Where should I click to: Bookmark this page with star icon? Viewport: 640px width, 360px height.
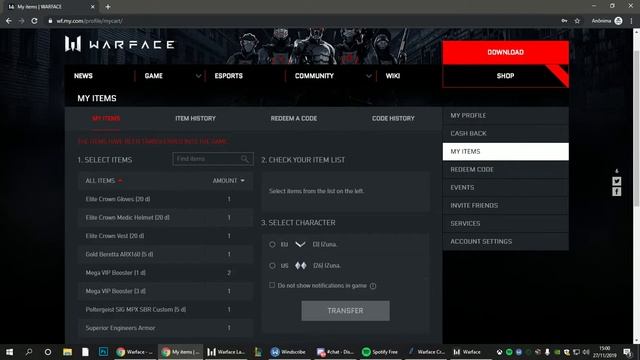point(577,21)
